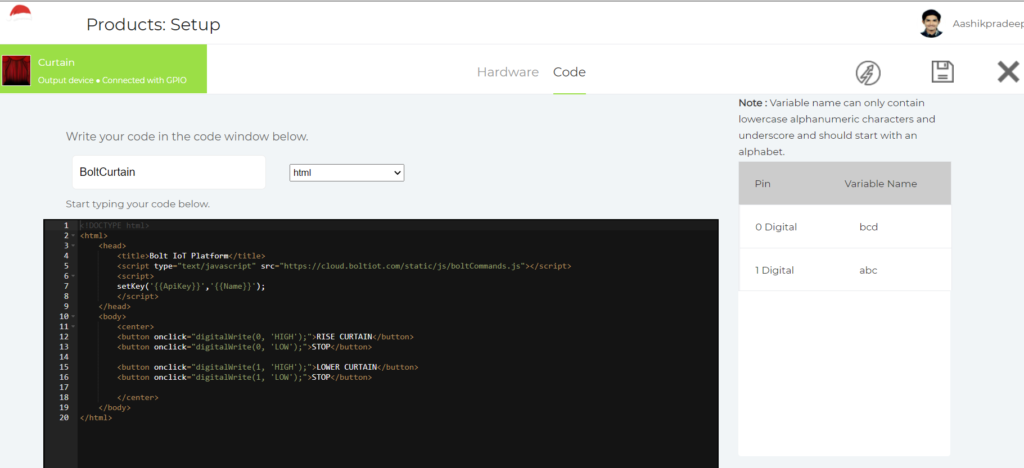The height and width of the screenshot is (468, 1024).
Task: Click the lightning bolt deploy icon
Action: [868, 72]
